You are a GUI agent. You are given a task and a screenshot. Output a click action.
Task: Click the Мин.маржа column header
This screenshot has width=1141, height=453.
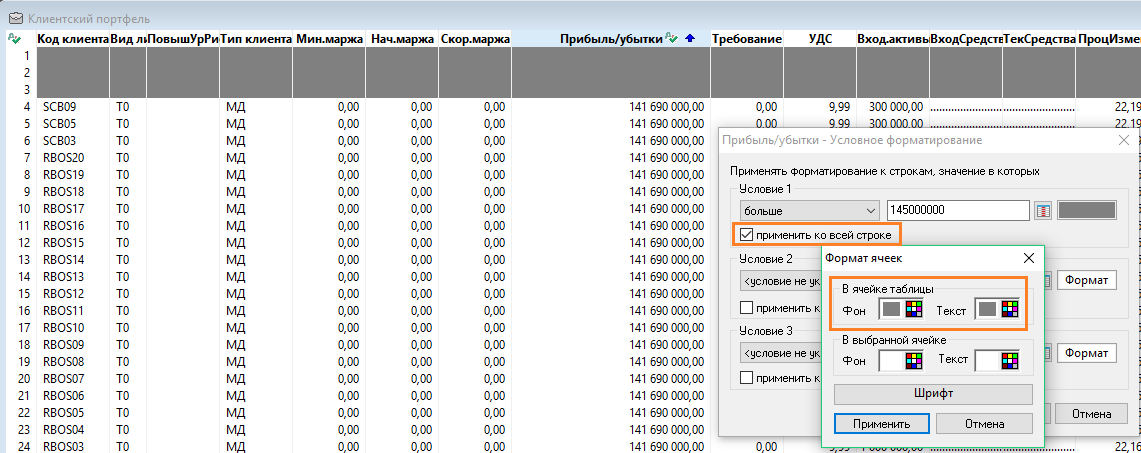coord(330,39)
